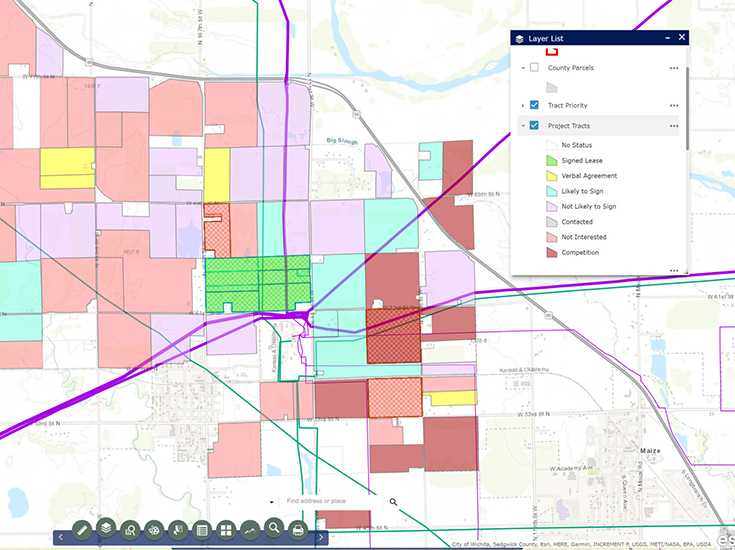Click the Find address or place field
Image resolution: width=735 pixels, height=550 pixels.
point(331,501)
